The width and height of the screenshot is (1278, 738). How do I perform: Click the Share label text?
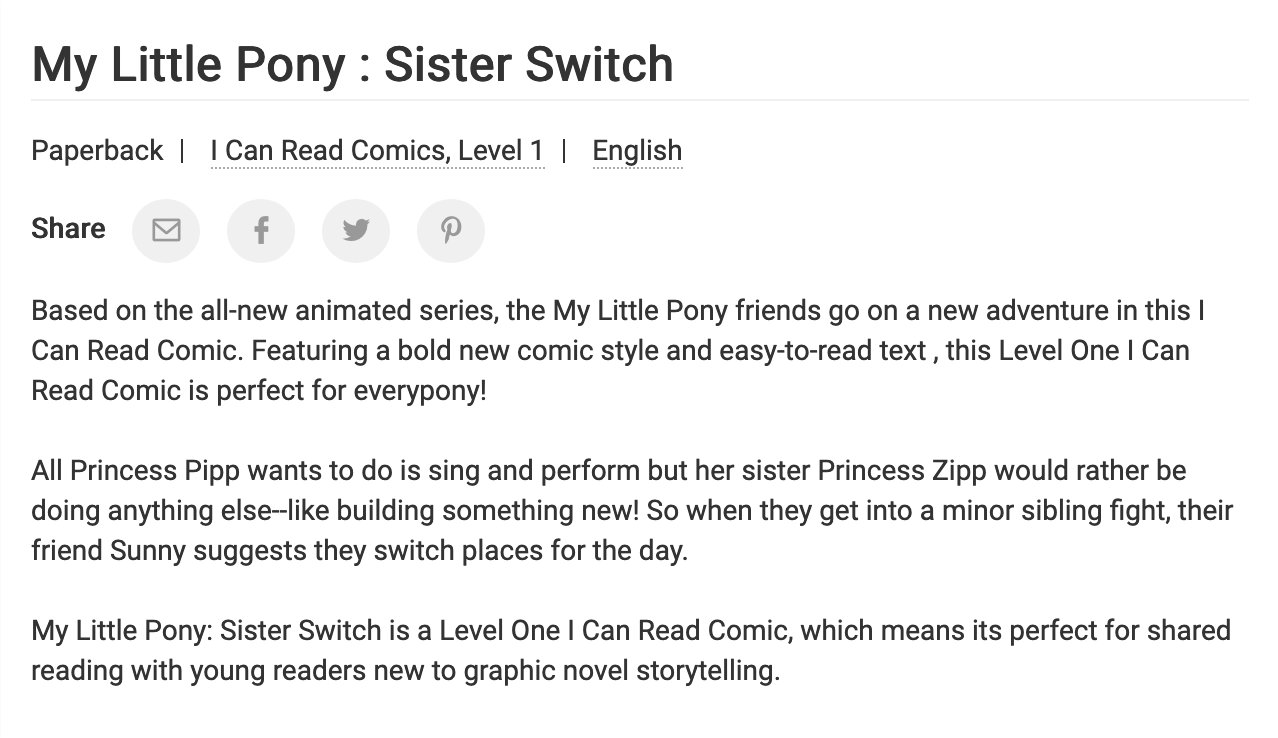pos(68,229)
